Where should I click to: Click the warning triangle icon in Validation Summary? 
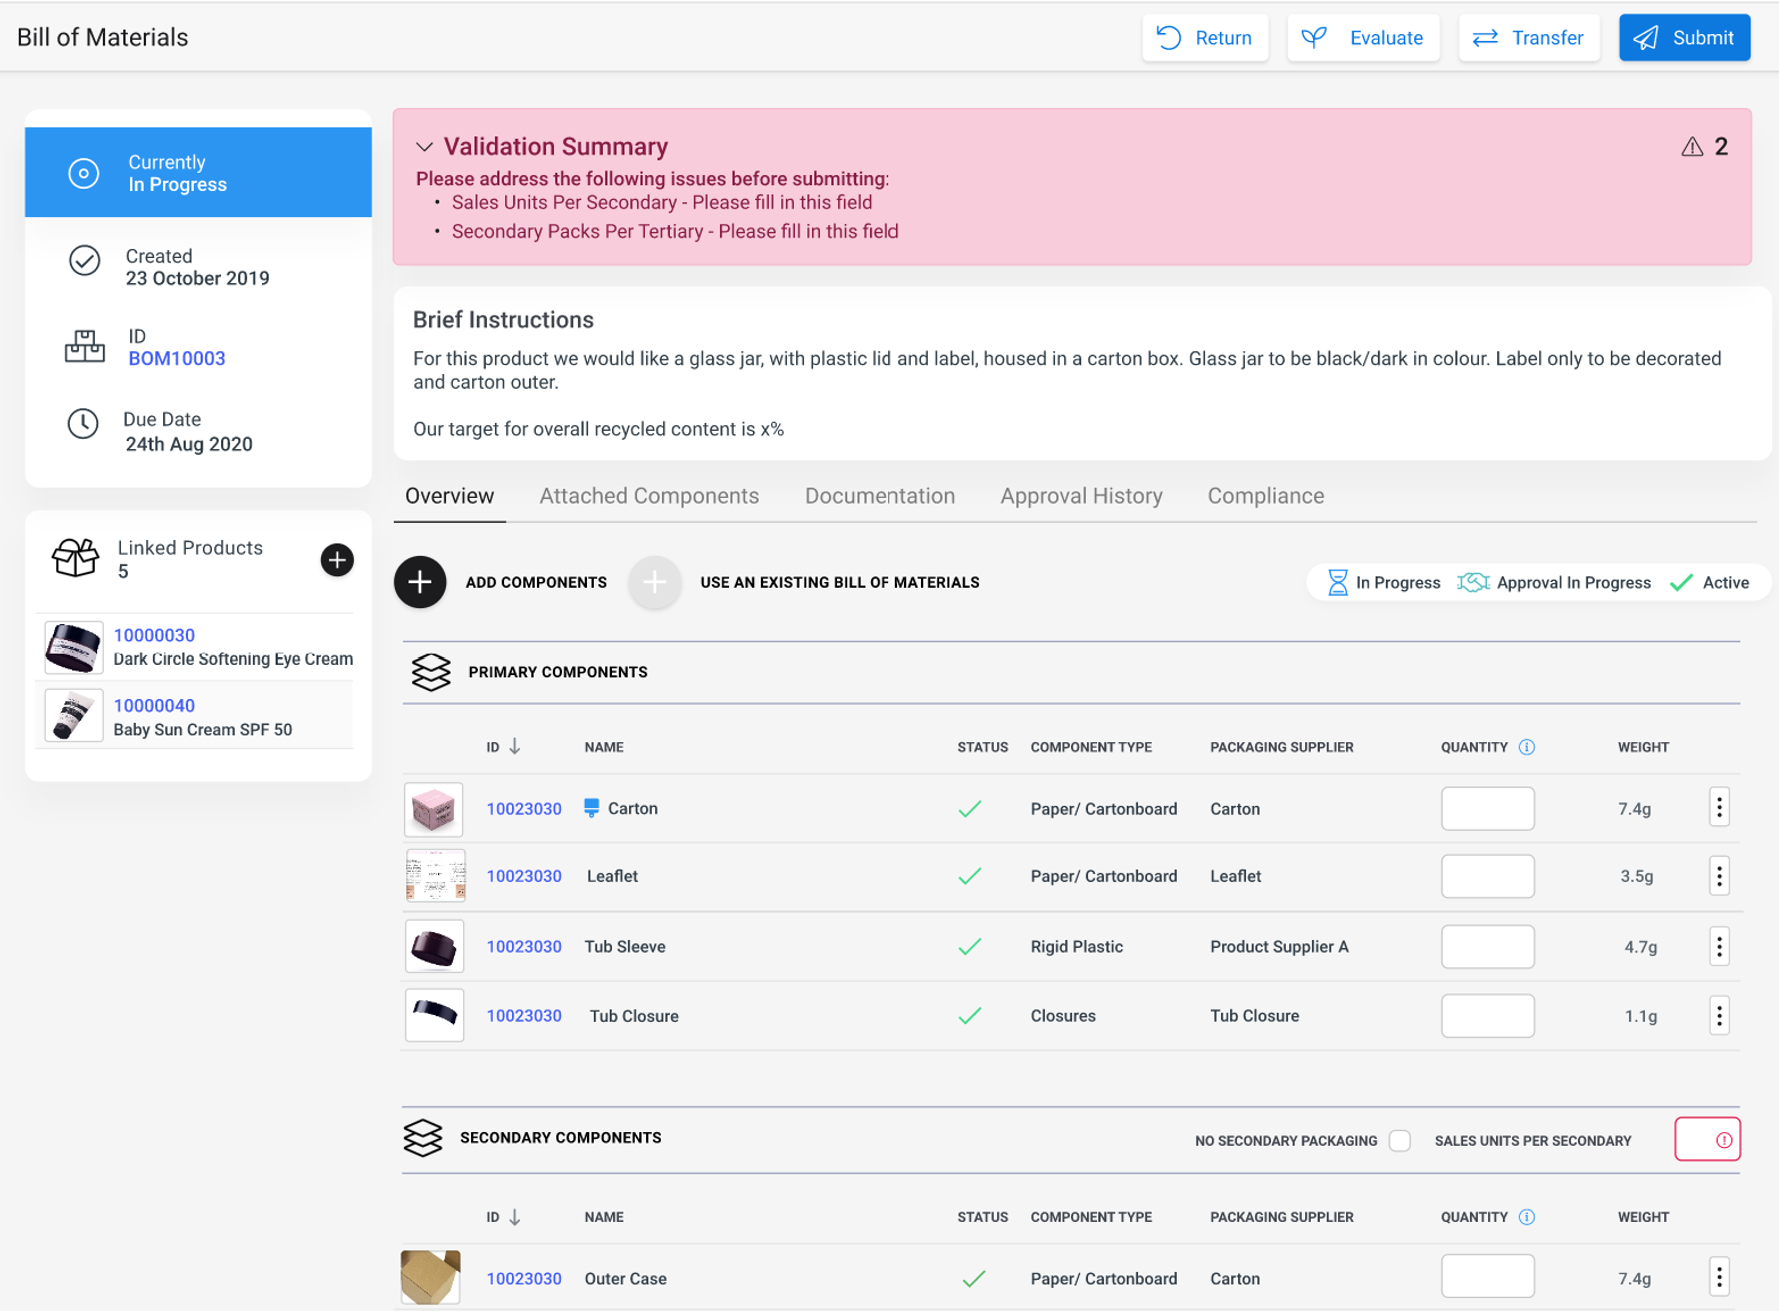[1692, 147]
